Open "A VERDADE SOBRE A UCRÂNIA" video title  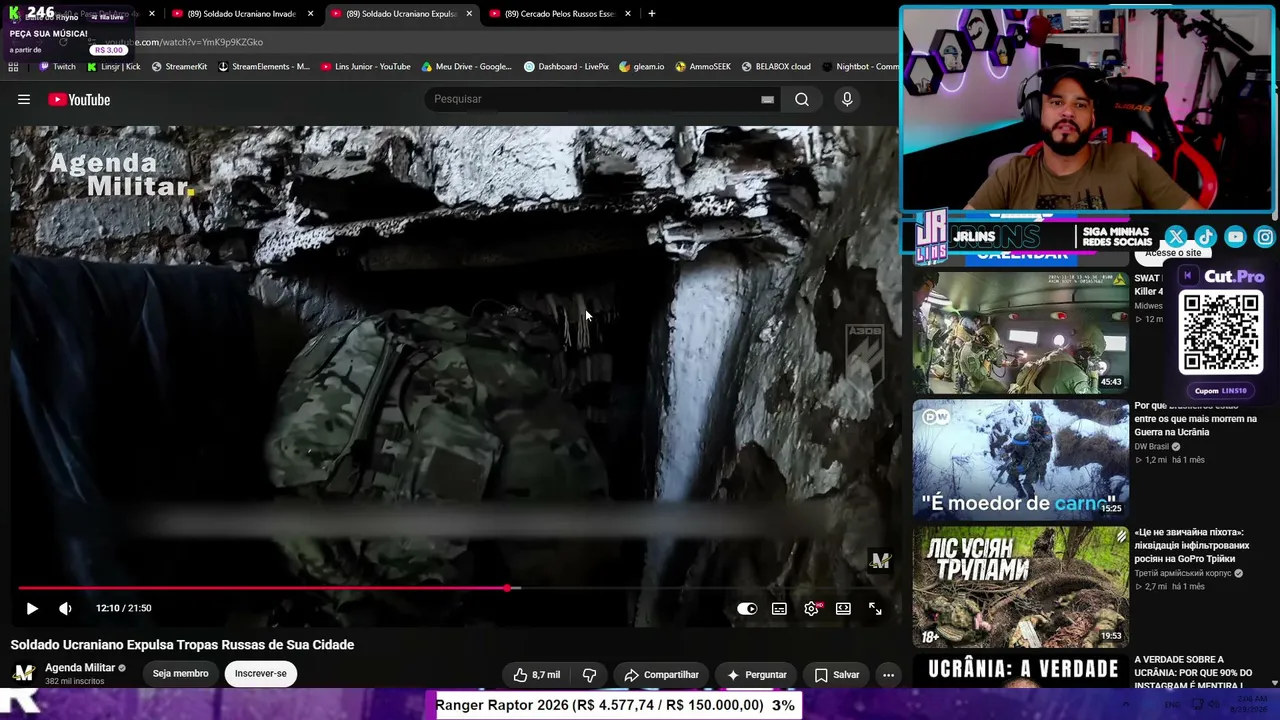tap(1192, 672)
